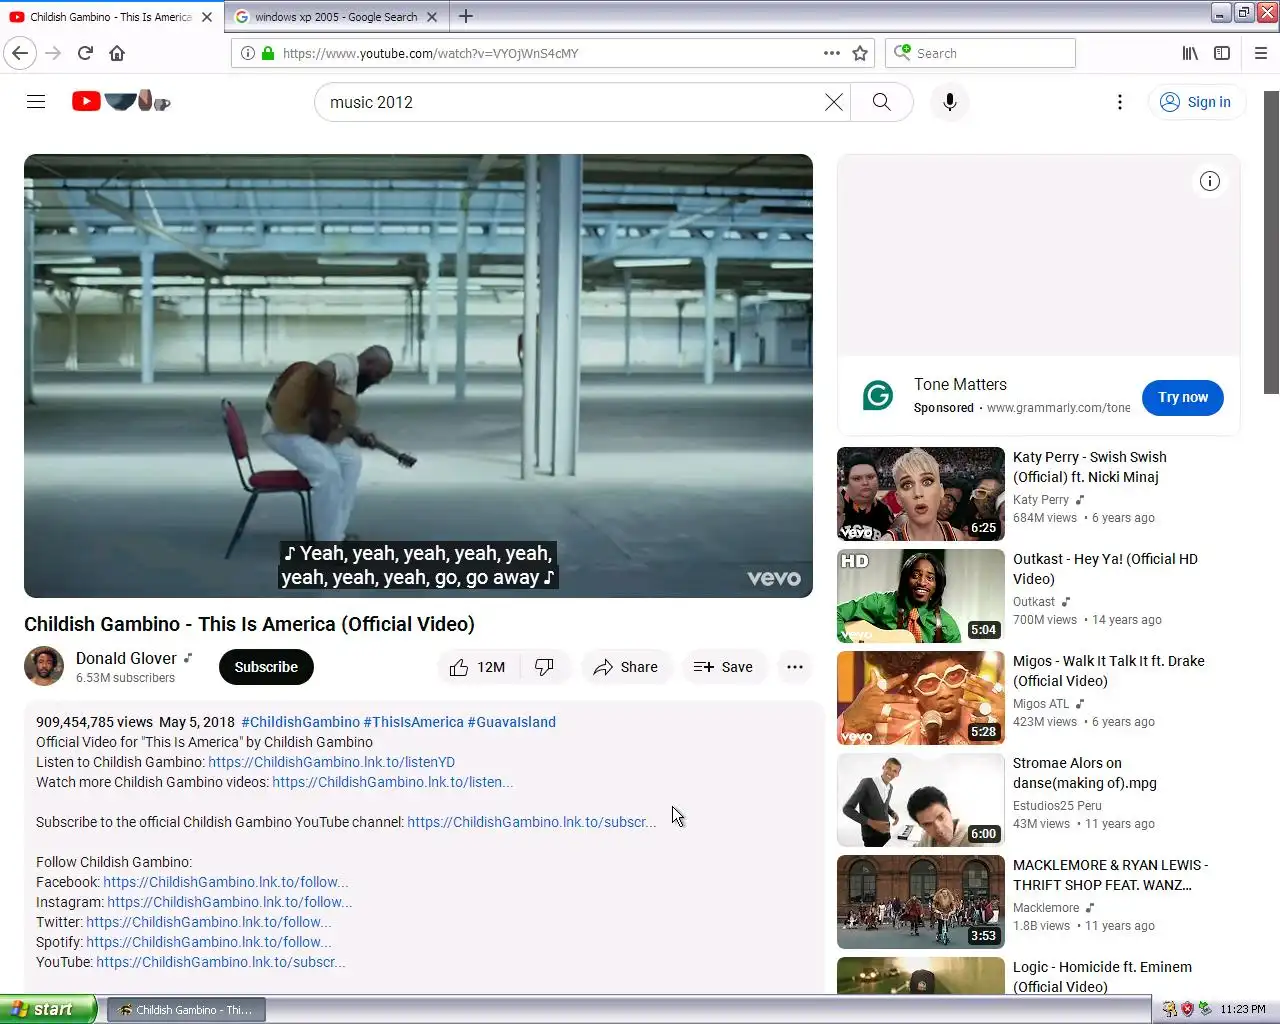The height and width of the screenshot is (1024, 1280).
Task: Open the Outkast Hey Ya! thumbnail
Action: (921, 596)
